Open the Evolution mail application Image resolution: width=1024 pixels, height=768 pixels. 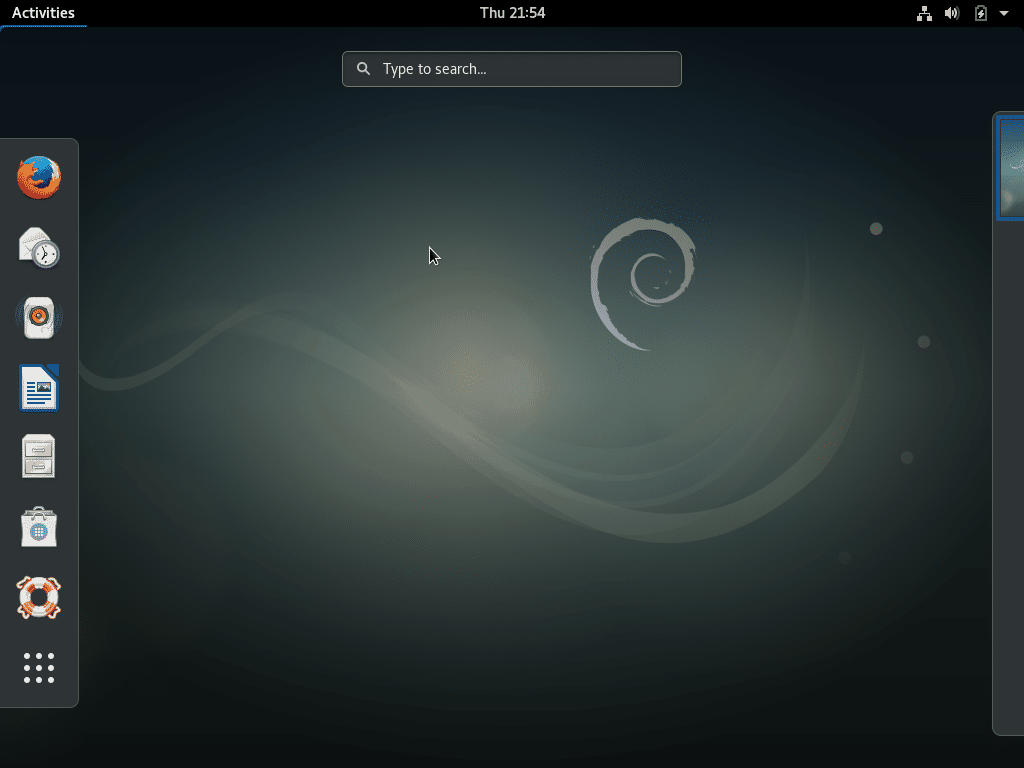point(38,247)
